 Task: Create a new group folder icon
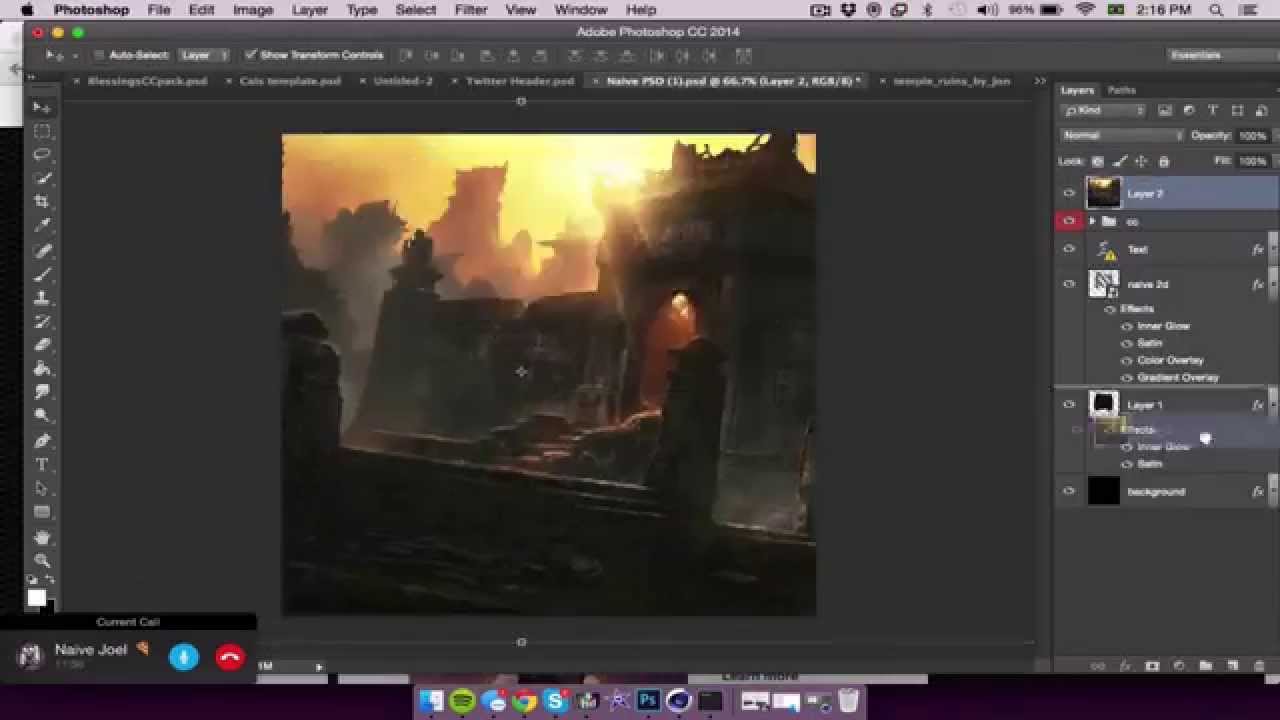pos(1205,666)
